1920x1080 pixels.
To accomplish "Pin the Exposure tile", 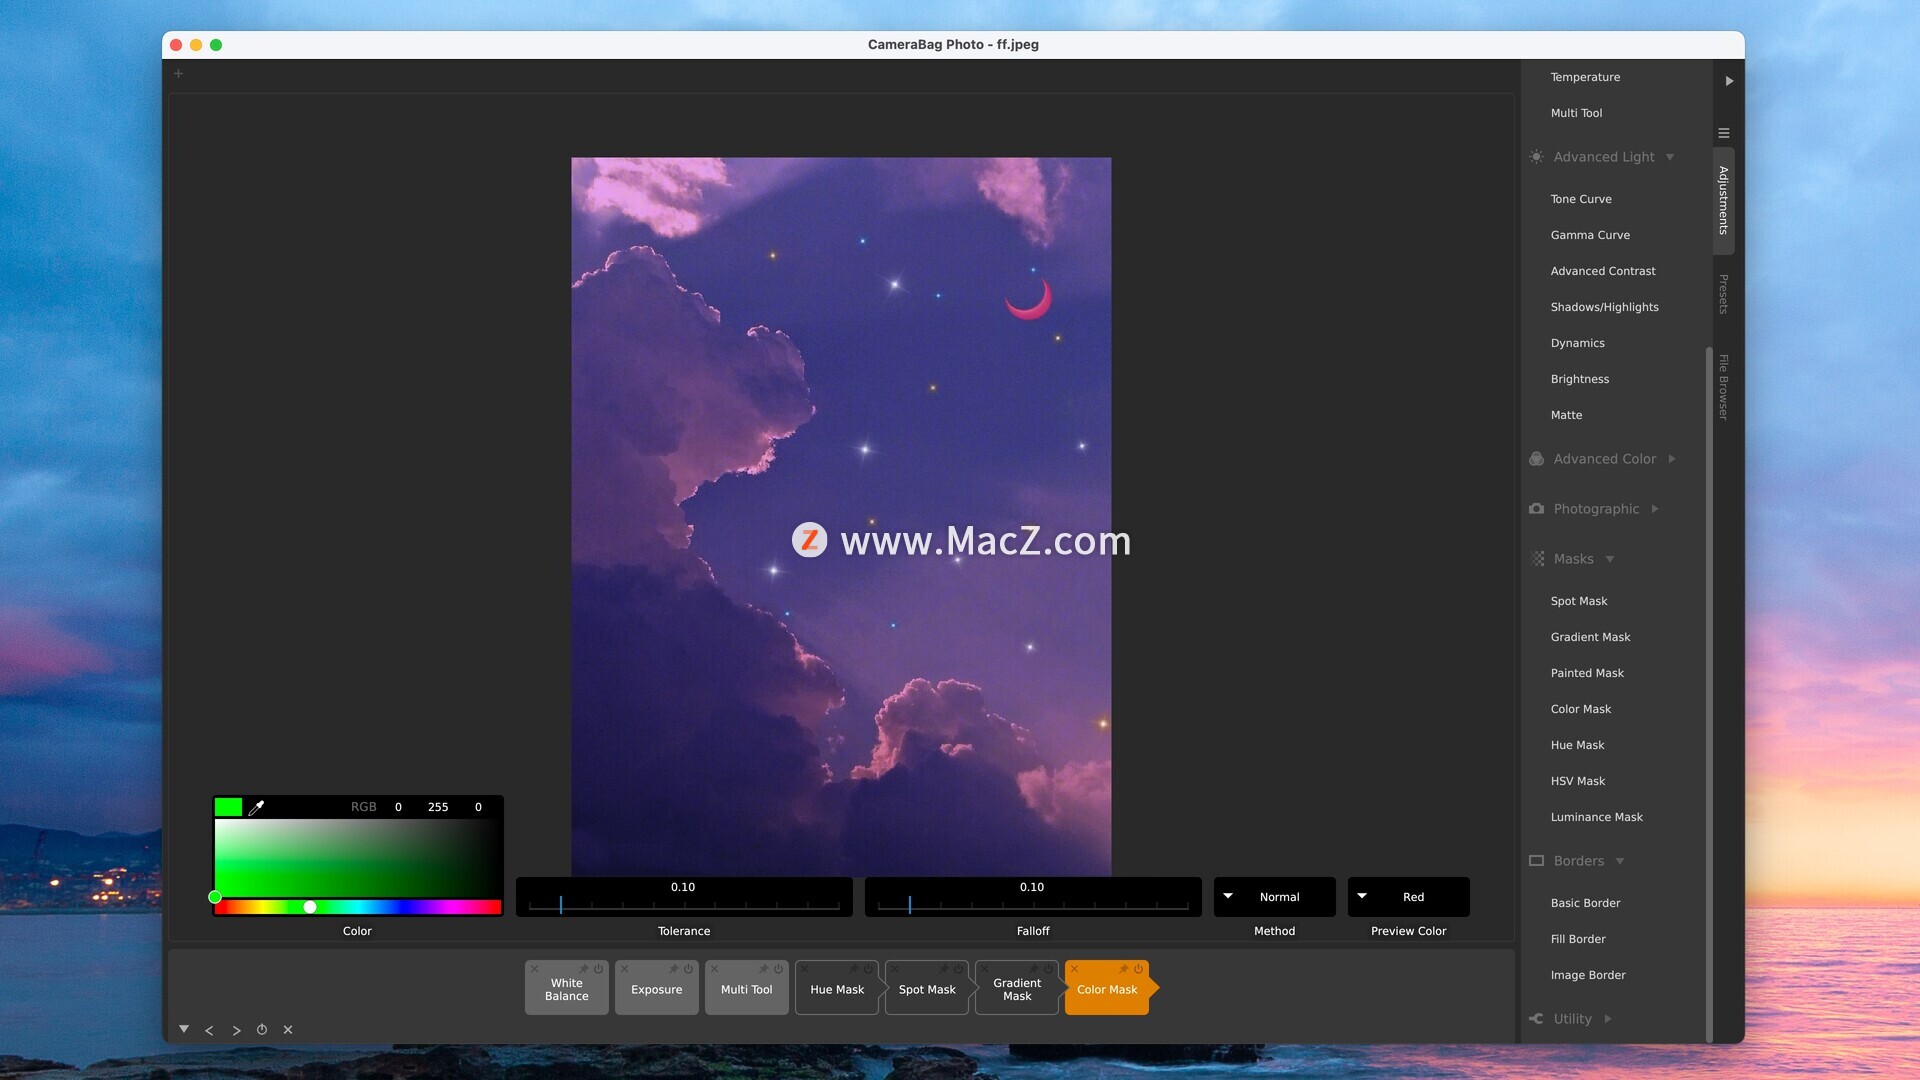I will 674,969.
